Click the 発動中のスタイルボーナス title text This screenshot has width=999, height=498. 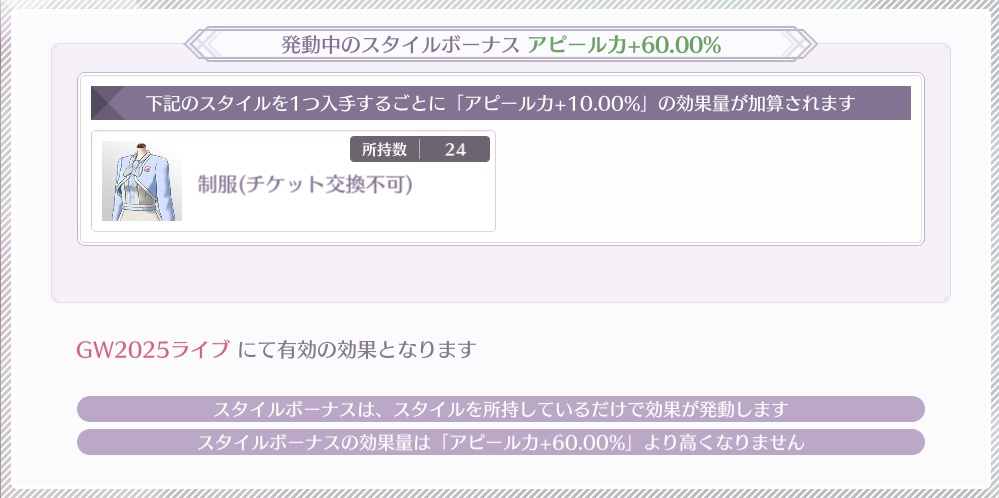coord(400,45)
